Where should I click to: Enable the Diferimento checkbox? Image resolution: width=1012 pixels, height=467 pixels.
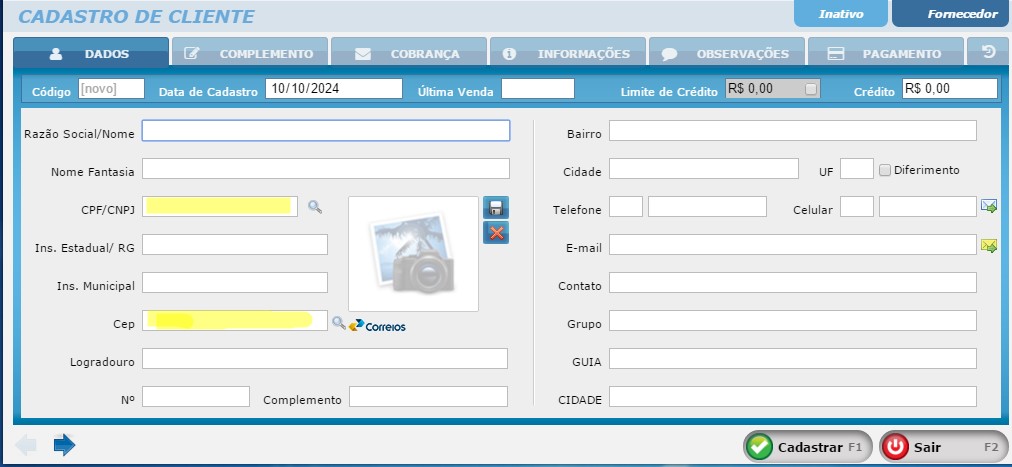coord(885,170)
